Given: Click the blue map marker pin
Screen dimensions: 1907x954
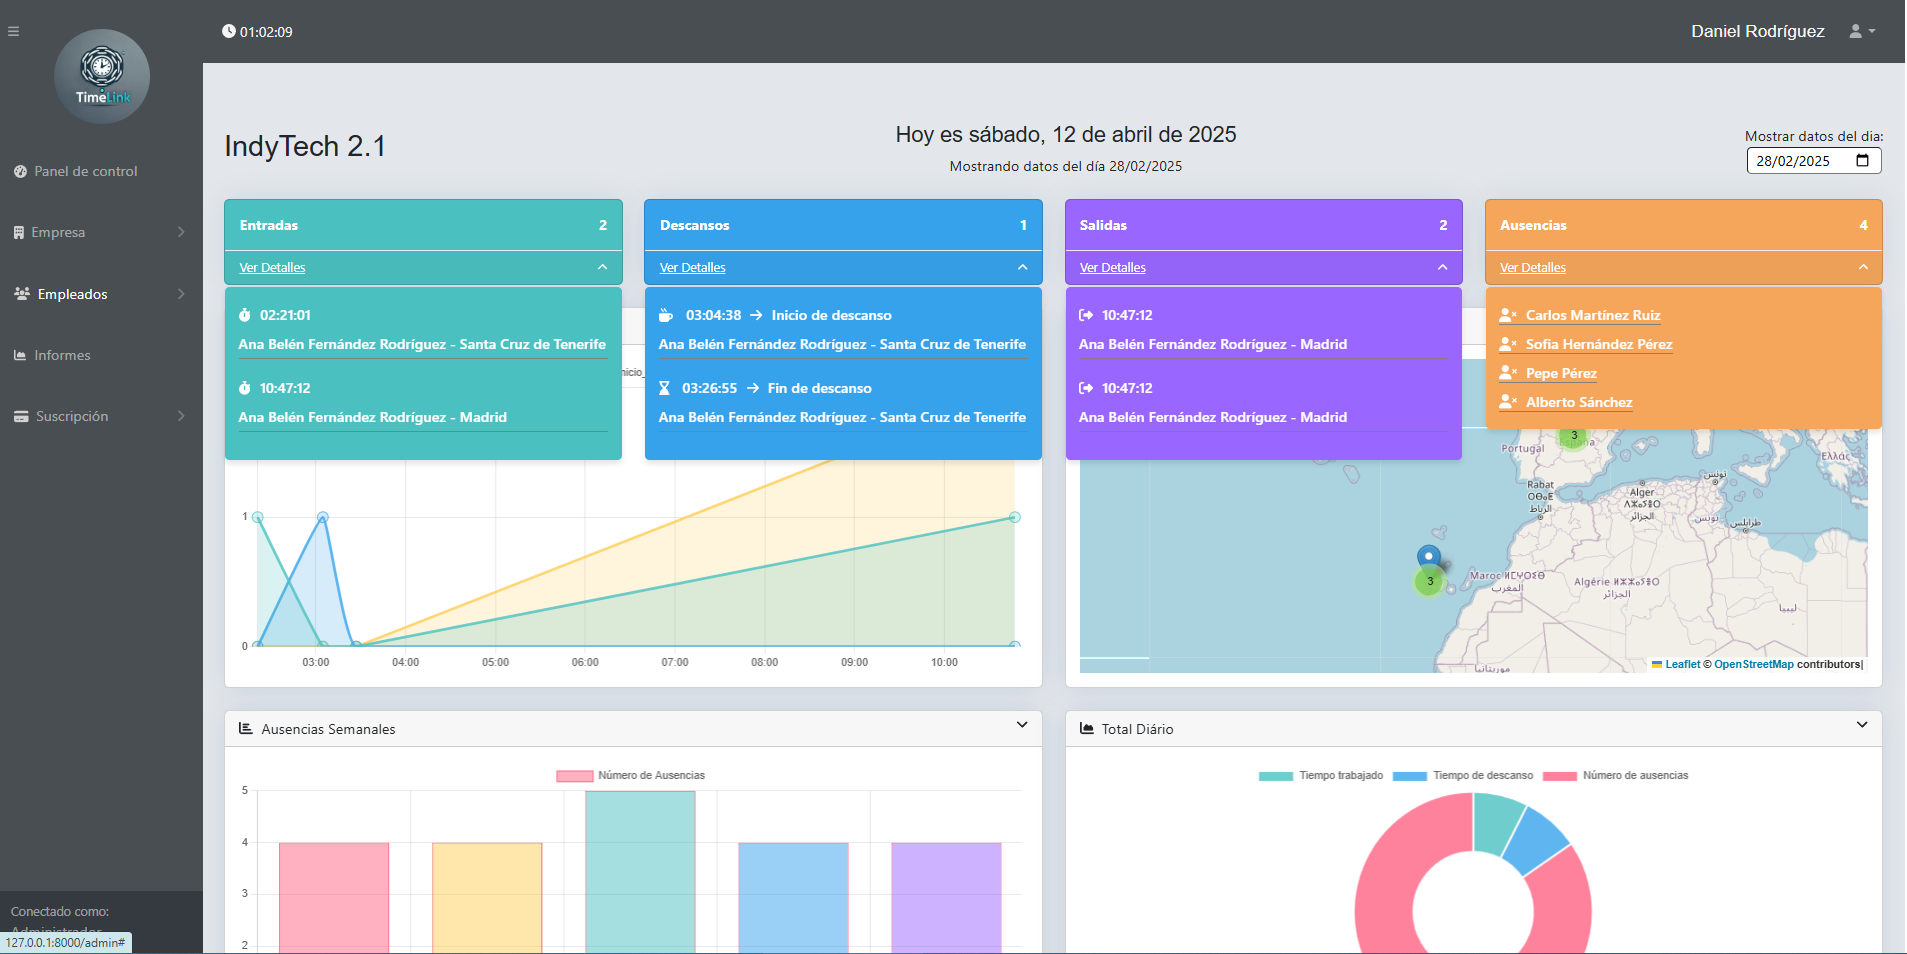Looking at the screenshot, I should pos(1429,557).
